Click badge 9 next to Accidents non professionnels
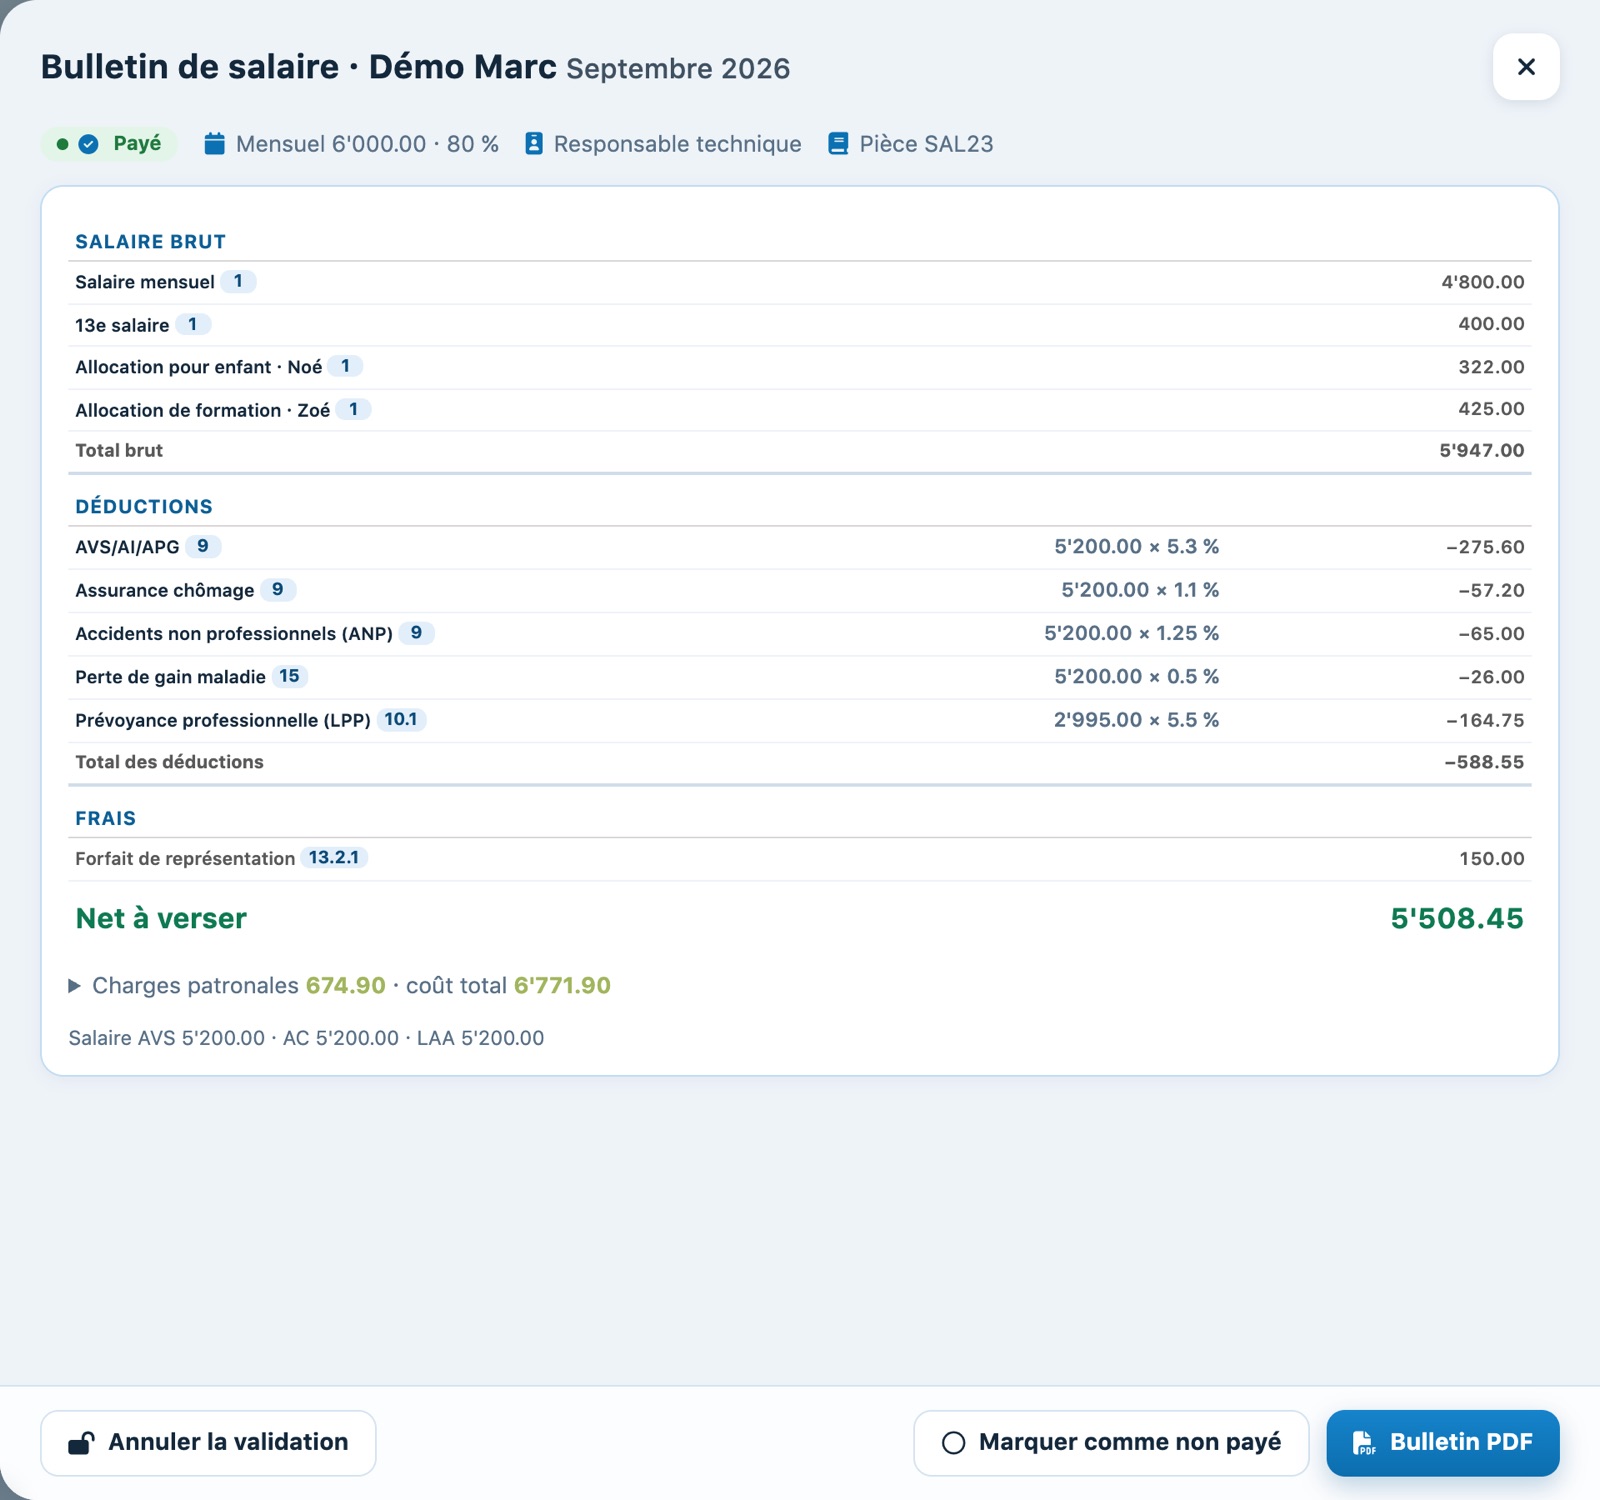The width and height of the screenshot is (1600, 1500). (x=416, y=632)
